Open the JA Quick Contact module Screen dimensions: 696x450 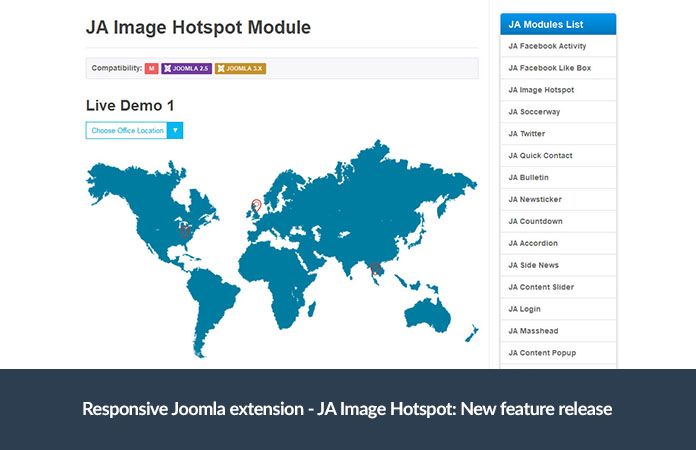[x=558, y=156]
